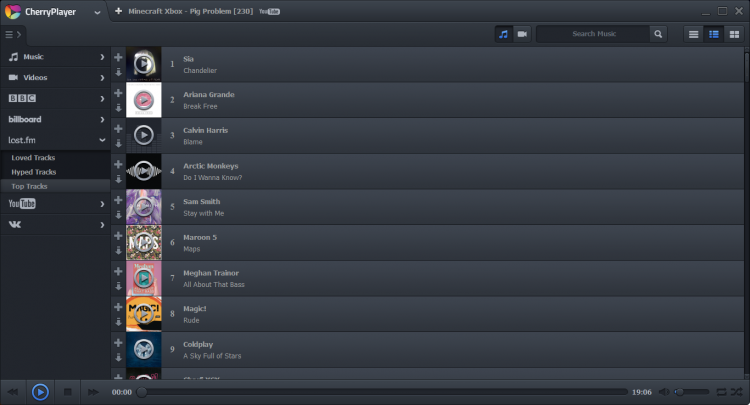The width and height of the screenshot is (750, 405).
Task: Skip to previous track
Action: click(13, 392)
